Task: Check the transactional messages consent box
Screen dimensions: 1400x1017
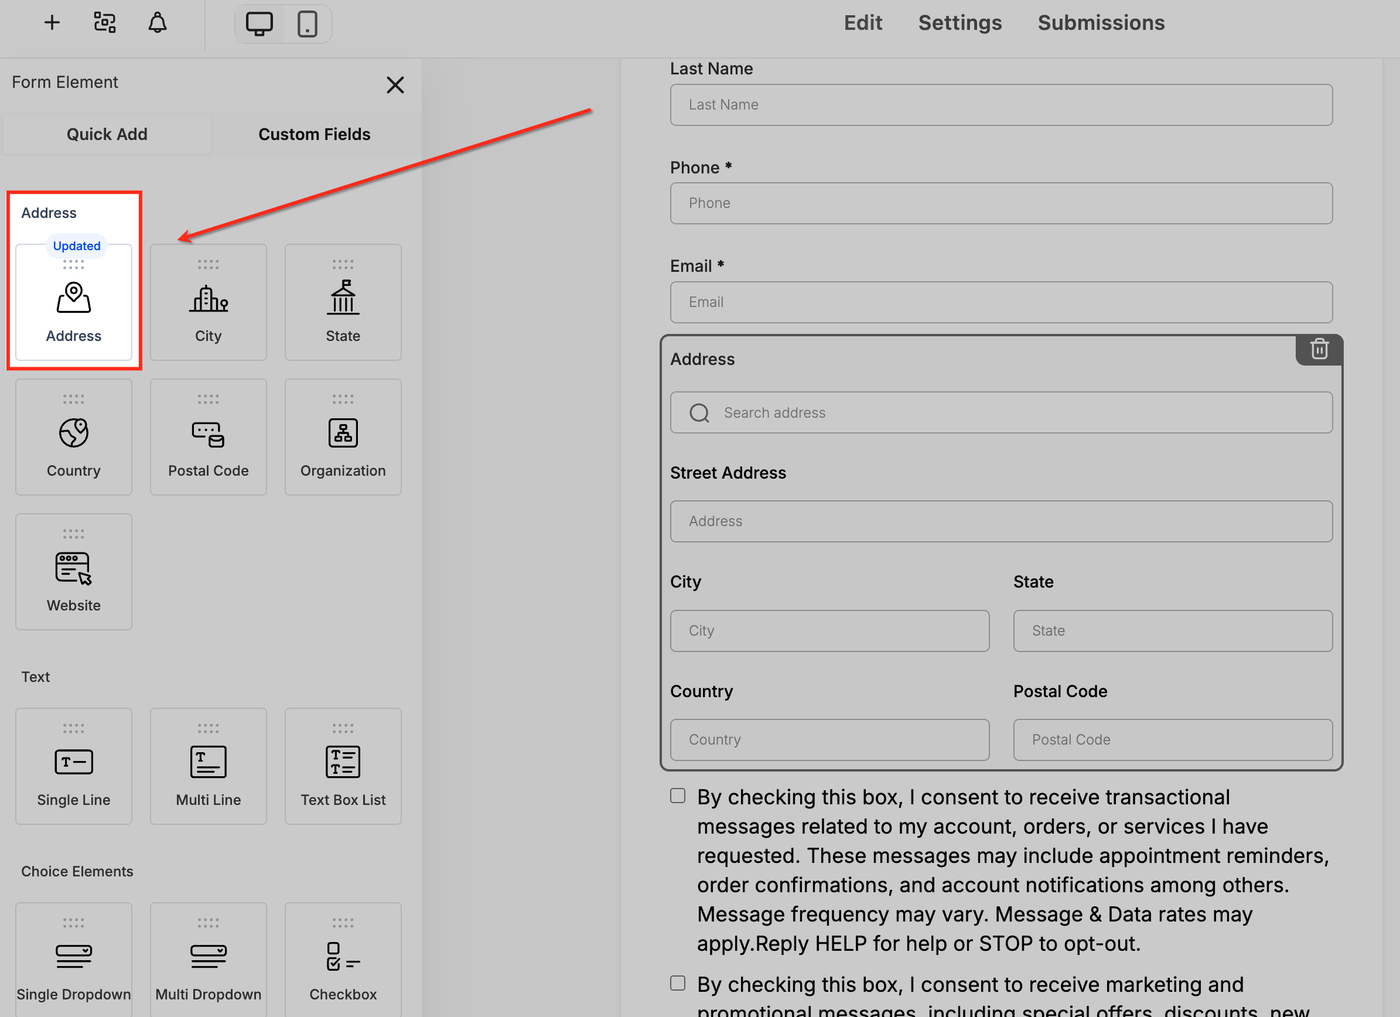Action: pos(678,796)
